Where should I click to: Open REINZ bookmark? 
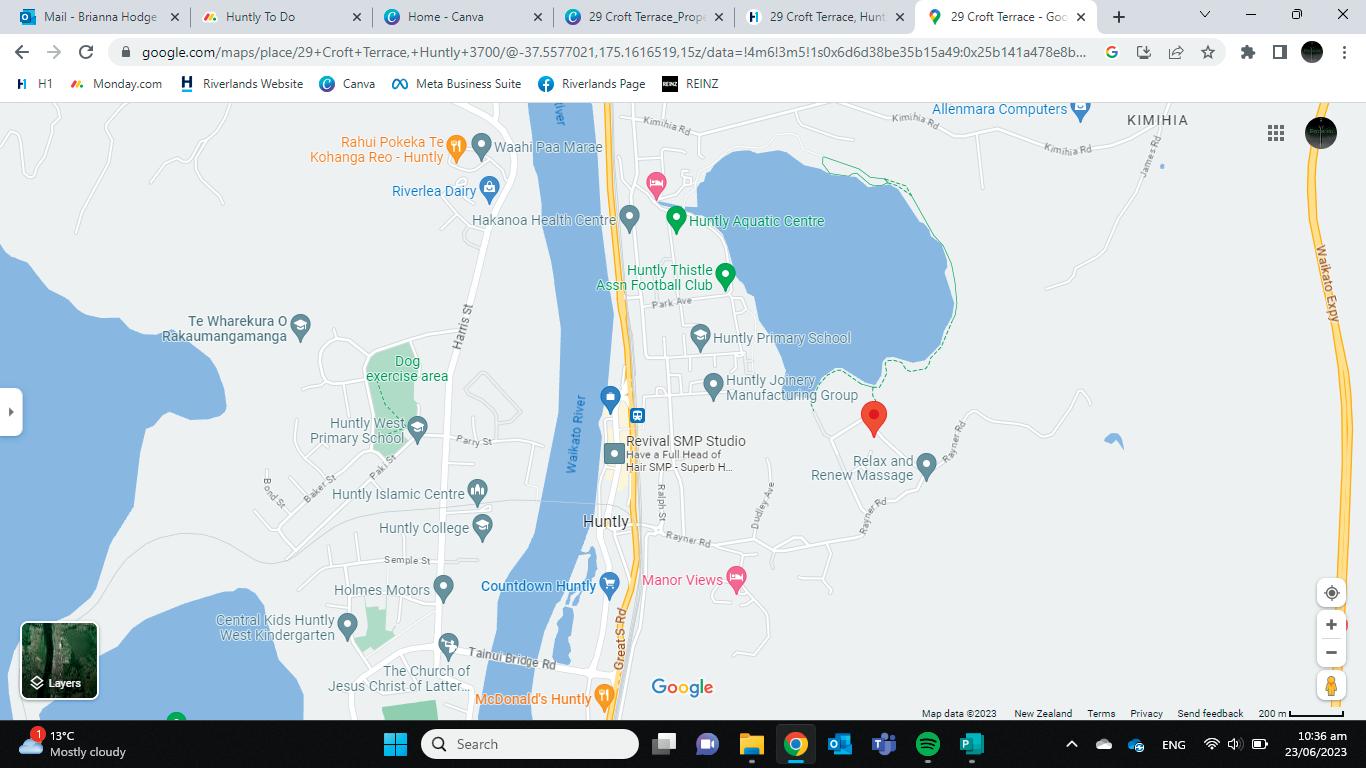click(x=691, y=84)
